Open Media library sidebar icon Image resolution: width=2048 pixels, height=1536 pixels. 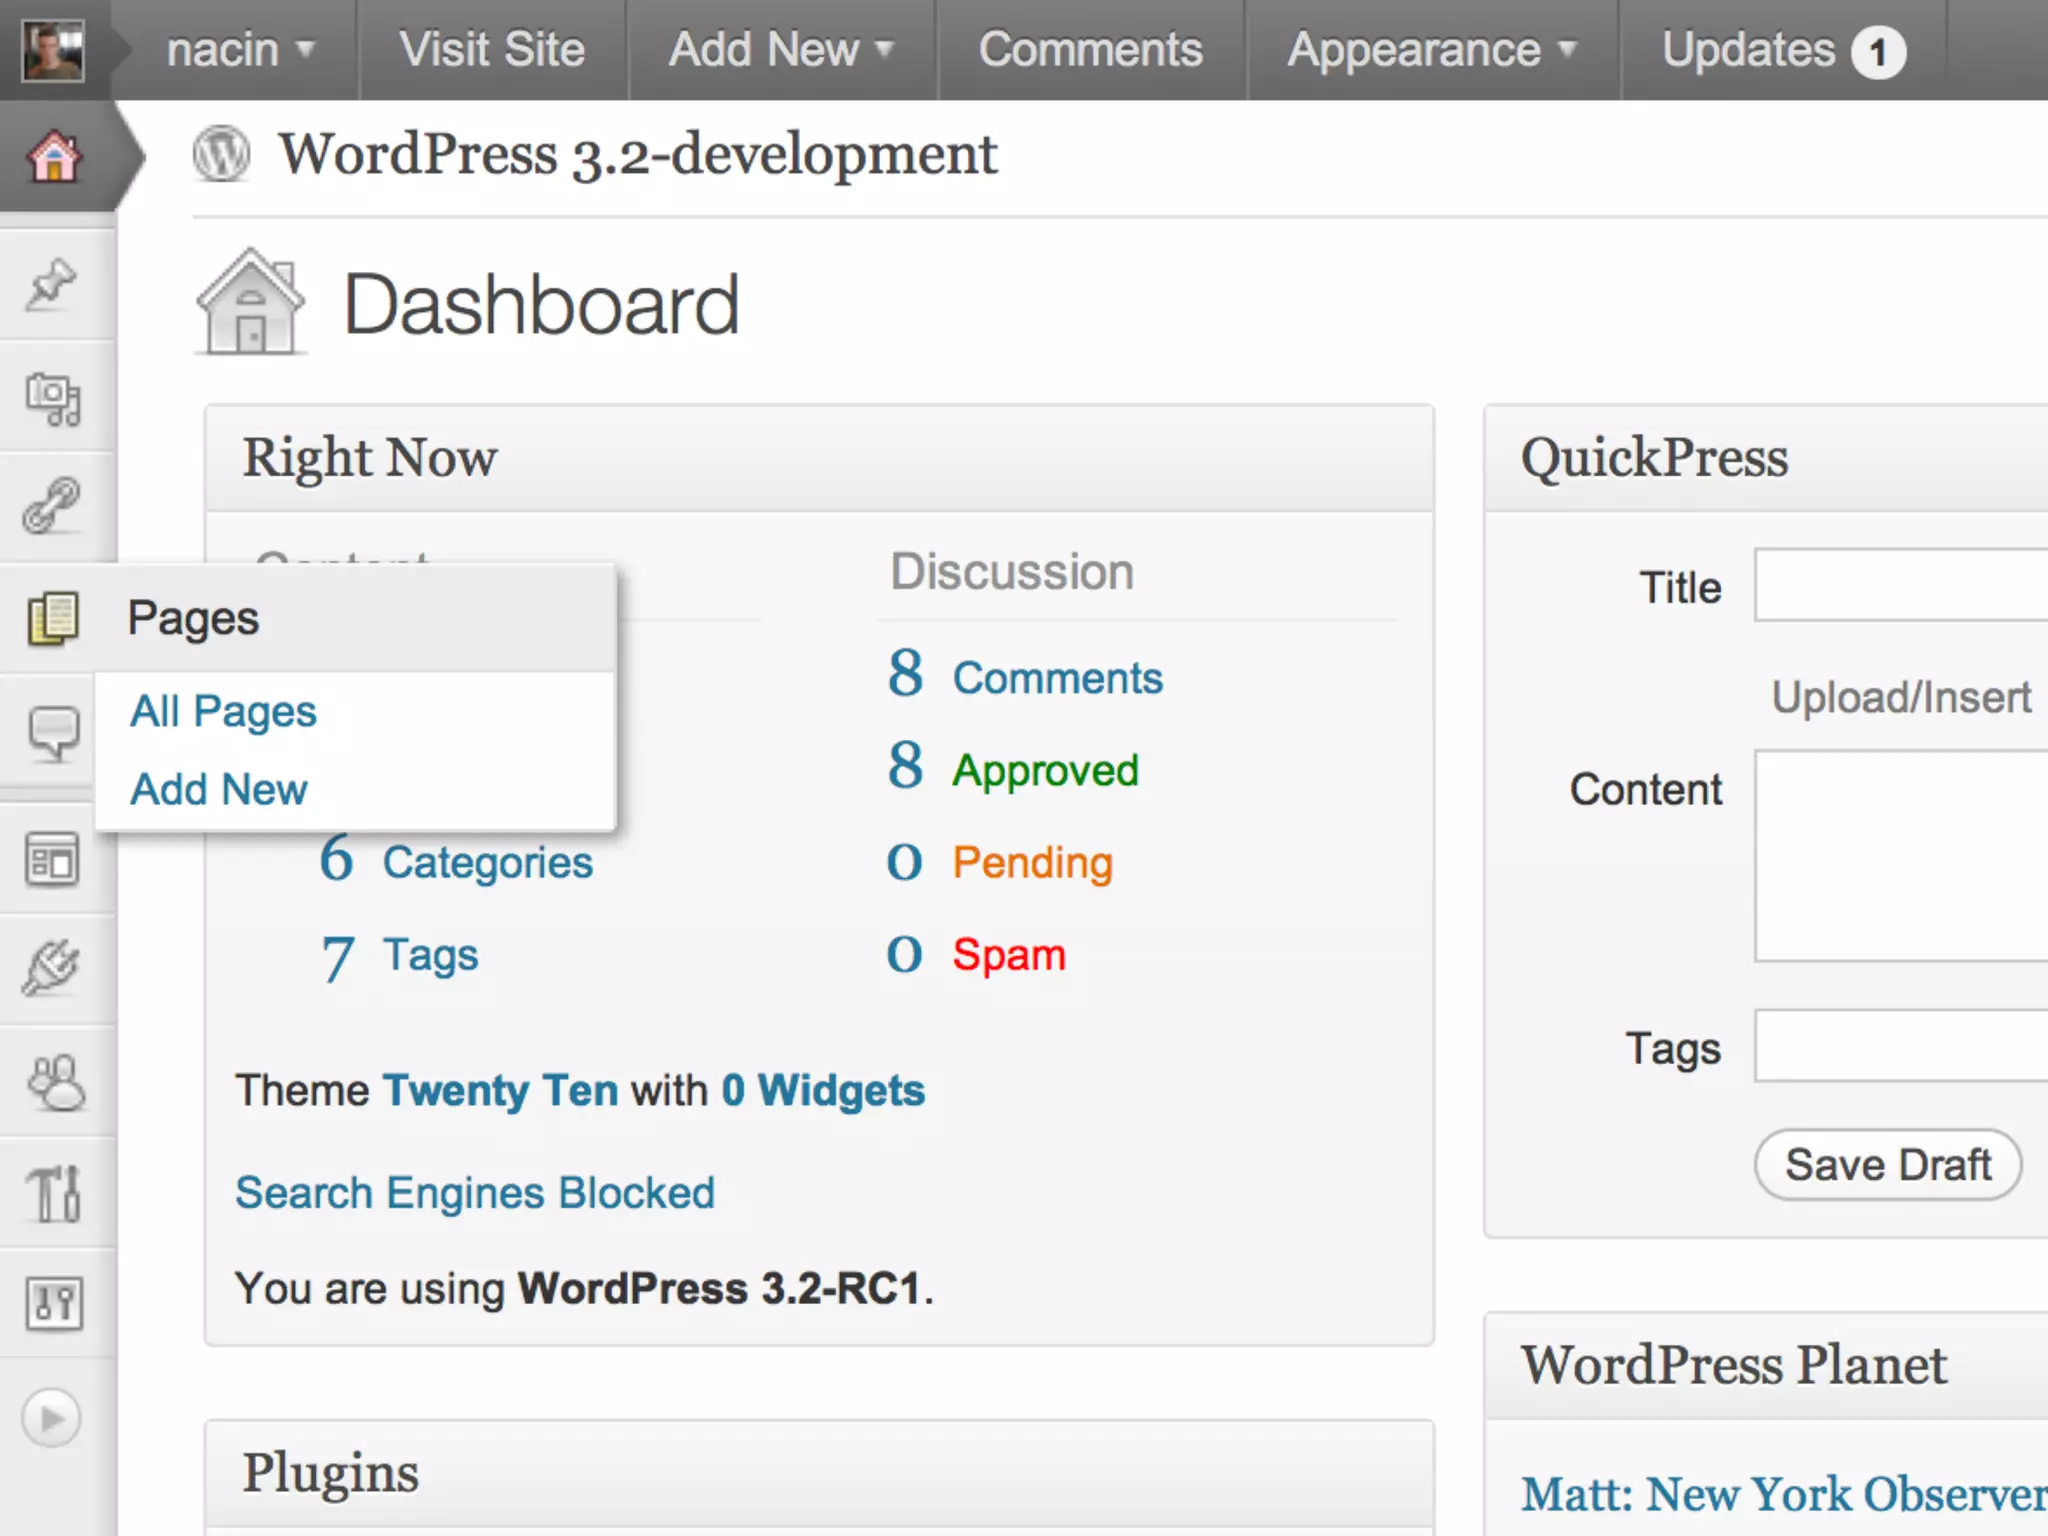[x=53, y=398]
